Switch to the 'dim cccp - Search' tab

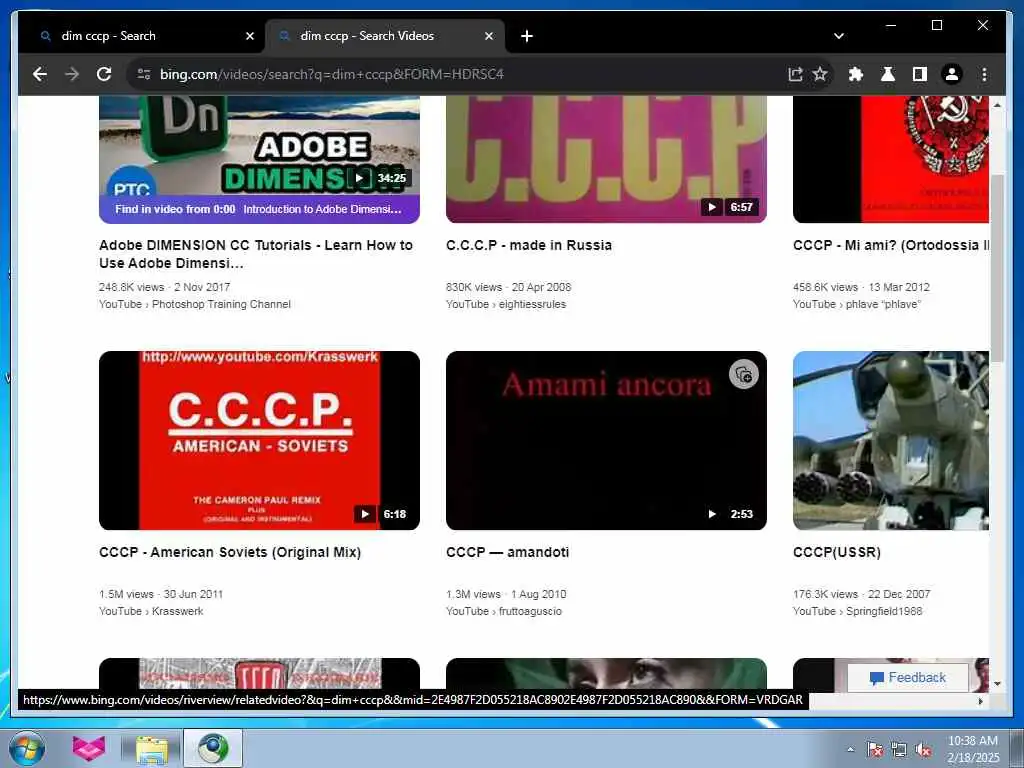(x=141, y=37)
